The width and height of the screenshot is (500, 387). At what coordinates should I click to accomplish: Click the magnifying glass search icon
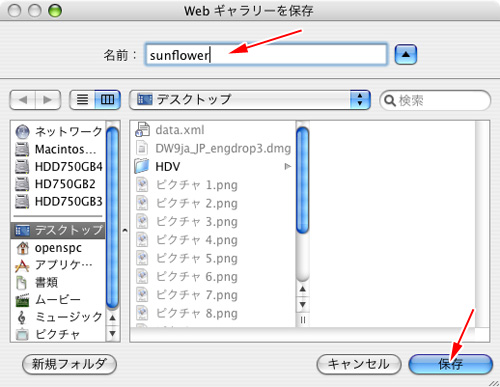pyautogui.click(x=389, y=100)
